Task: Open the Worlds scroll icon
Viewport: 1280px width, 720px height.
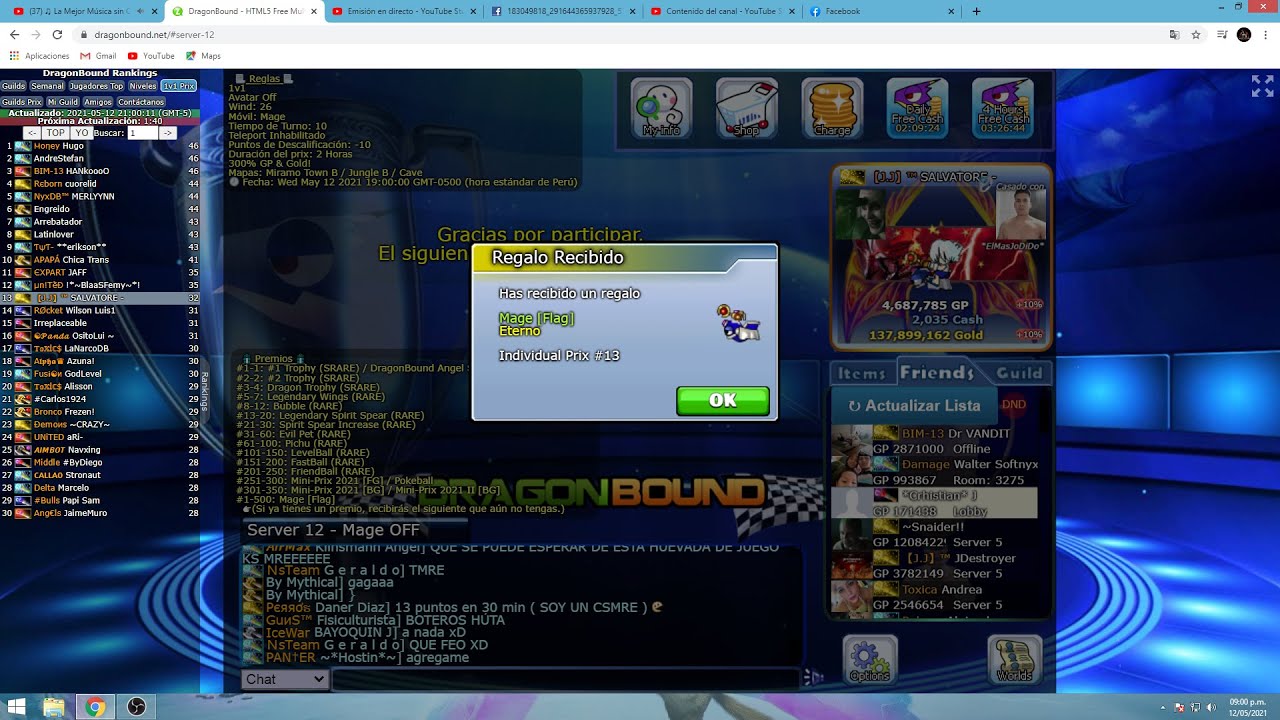Action: (x=1014, y=660)
